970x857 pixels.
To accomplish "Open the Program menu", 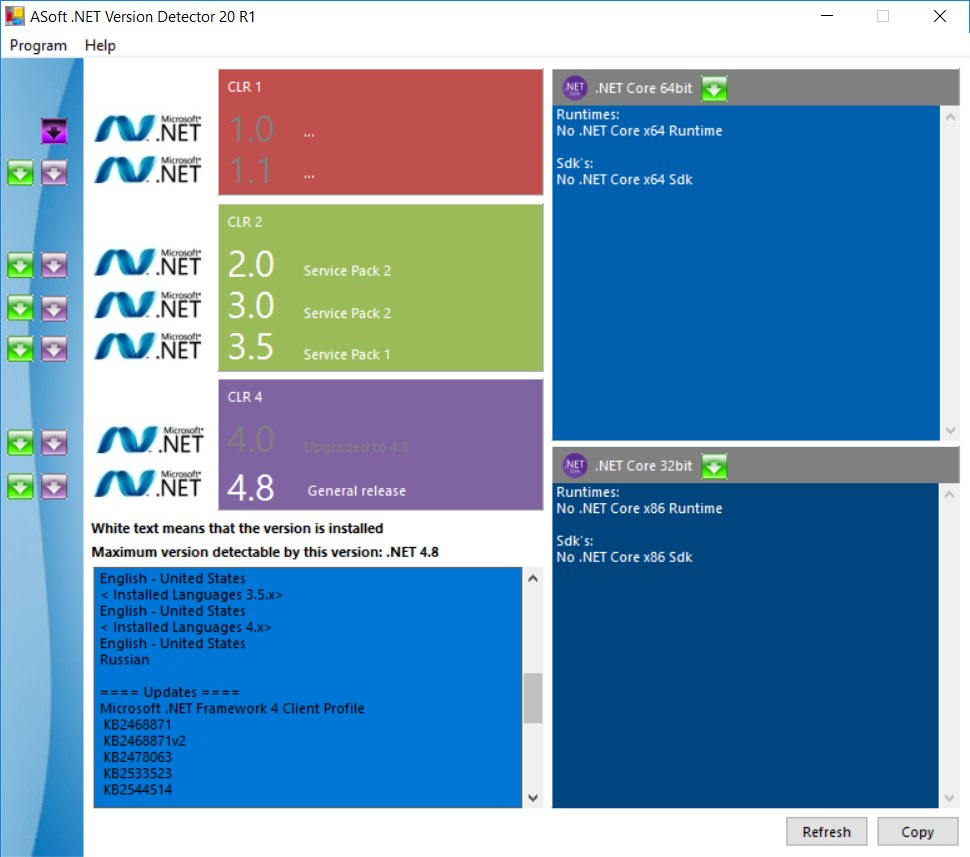I will click(x=38, y=45).
